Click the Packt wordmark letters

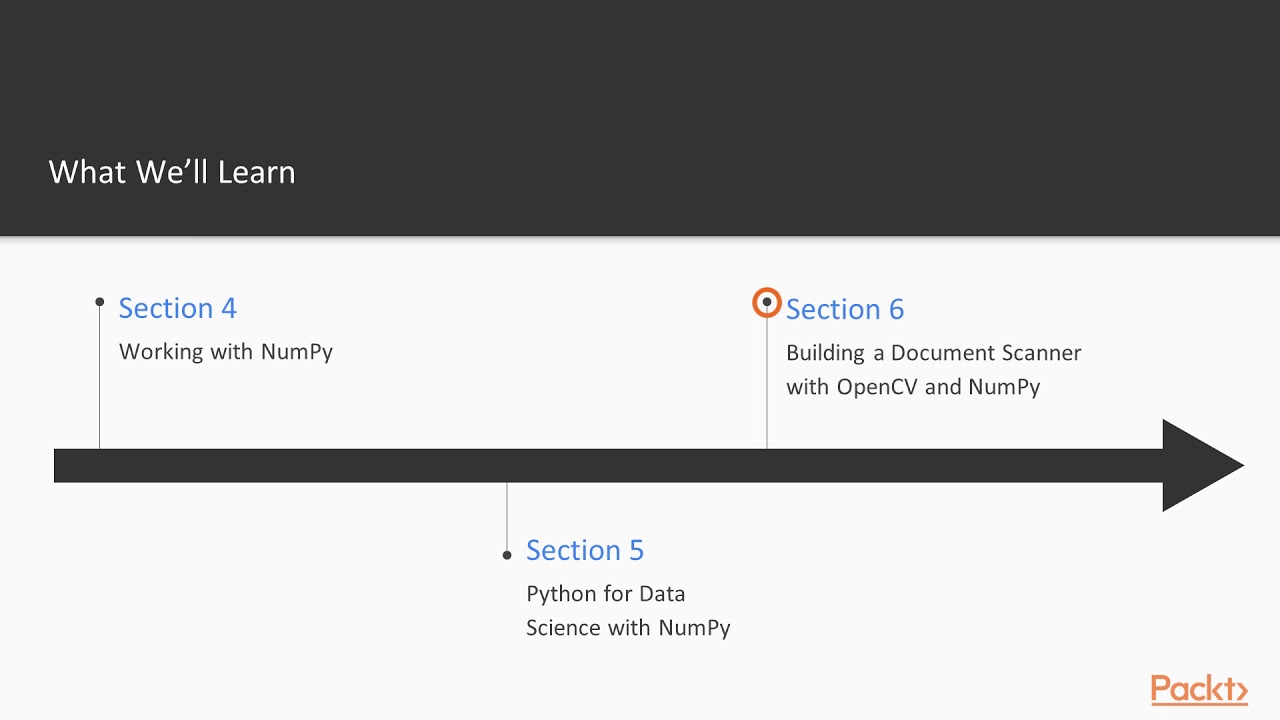[1188, 690]
